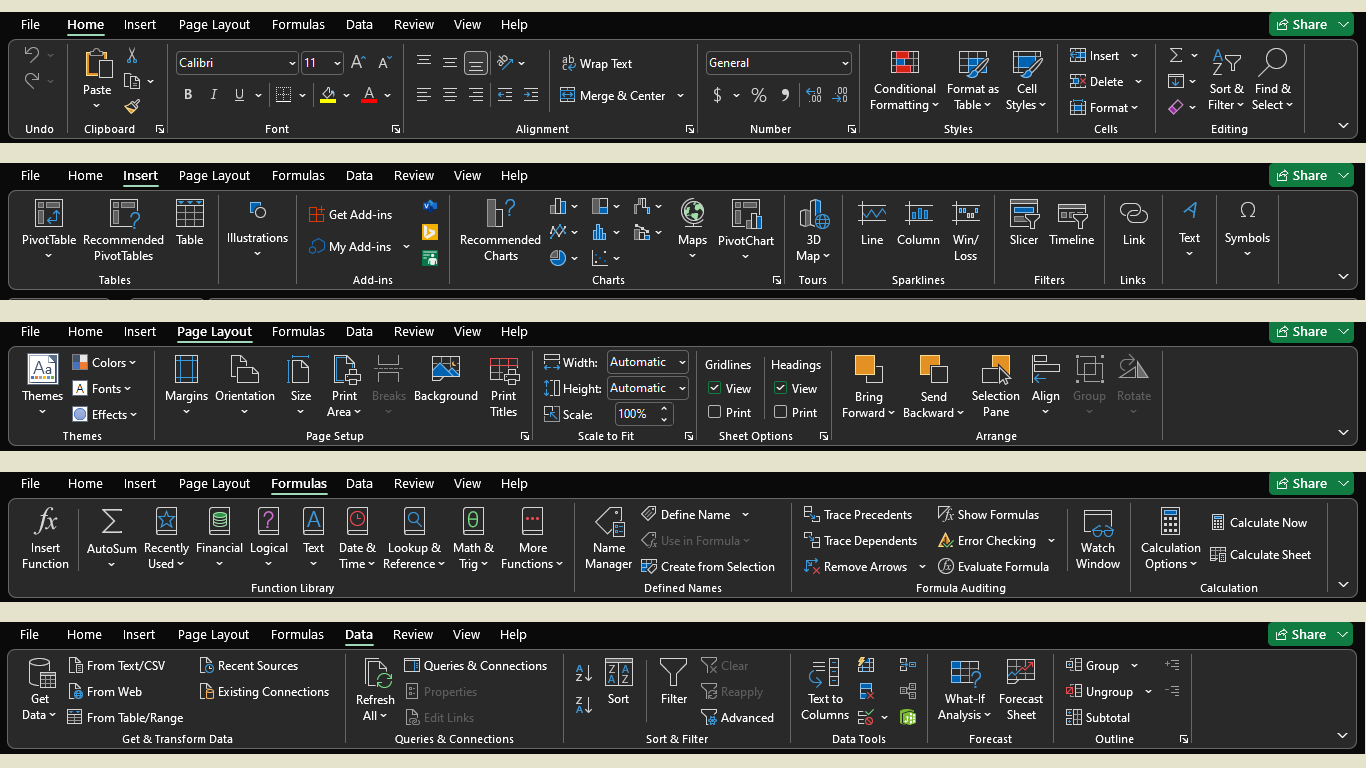
Task: Enable the Gridlines Print checkbox
Action: coord(715,412)
